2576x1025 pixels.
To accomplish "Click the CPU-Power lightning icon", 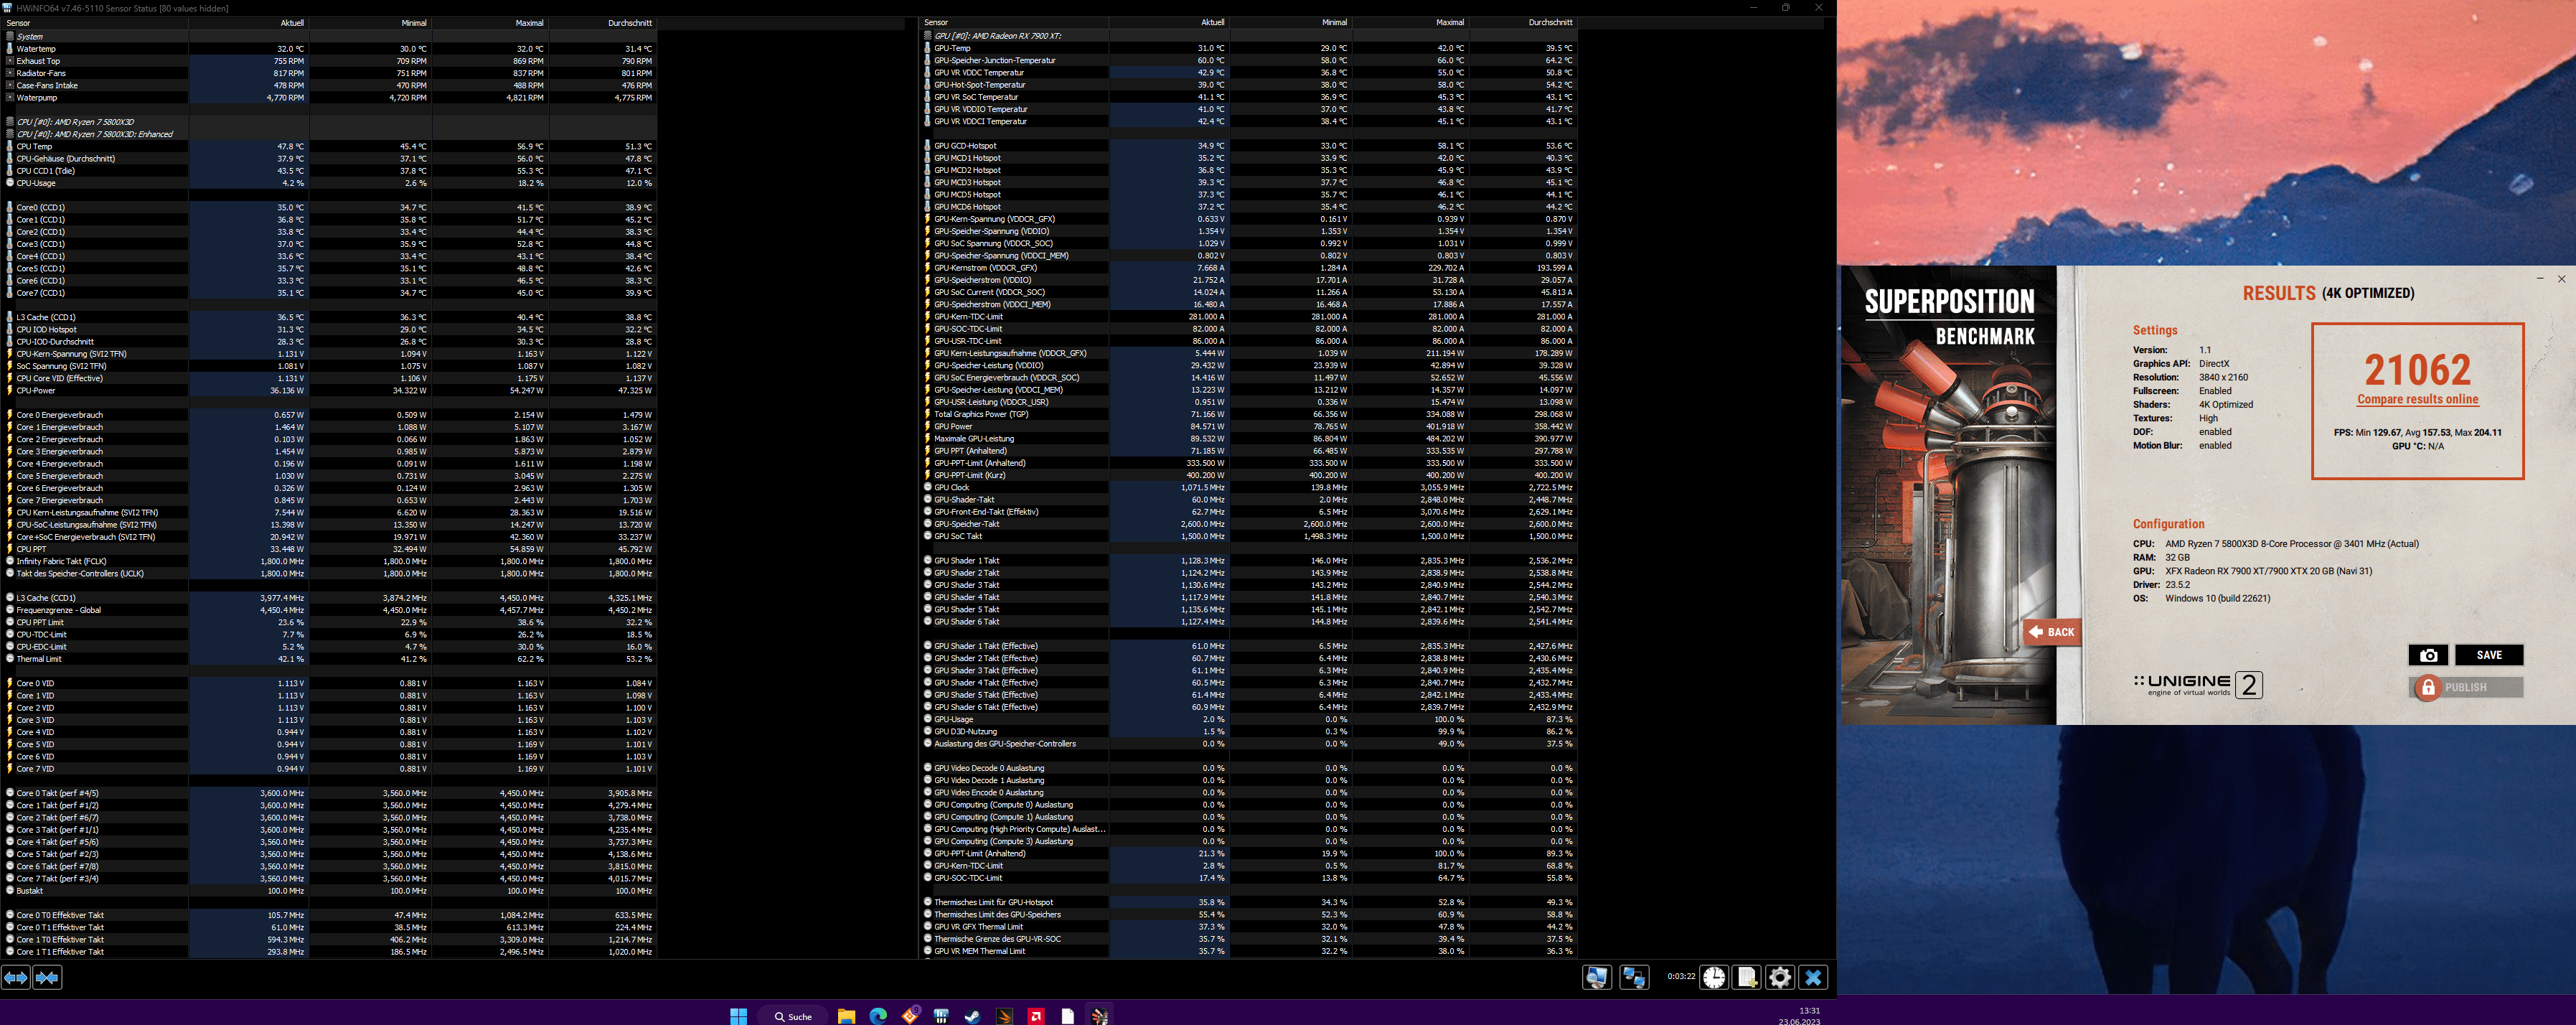I will [x=10, y=390].
